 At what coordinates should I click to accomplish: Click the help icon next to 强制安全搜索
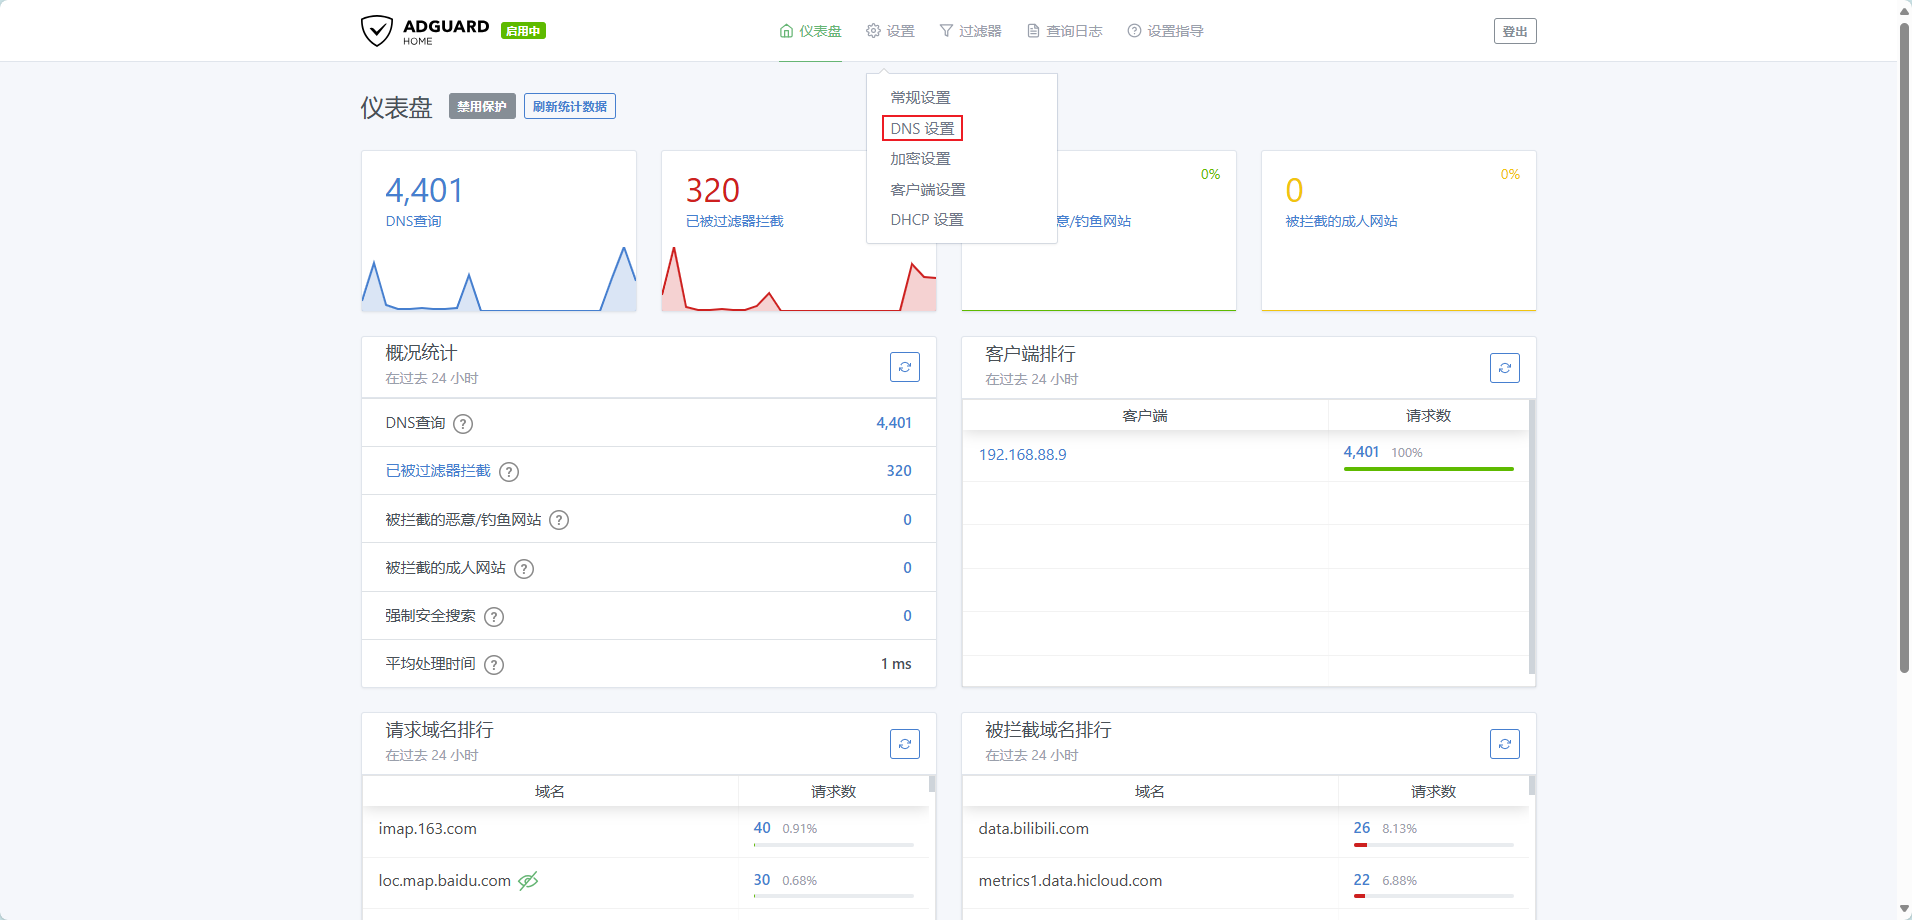pyautogui.click(x=493, y=617)
